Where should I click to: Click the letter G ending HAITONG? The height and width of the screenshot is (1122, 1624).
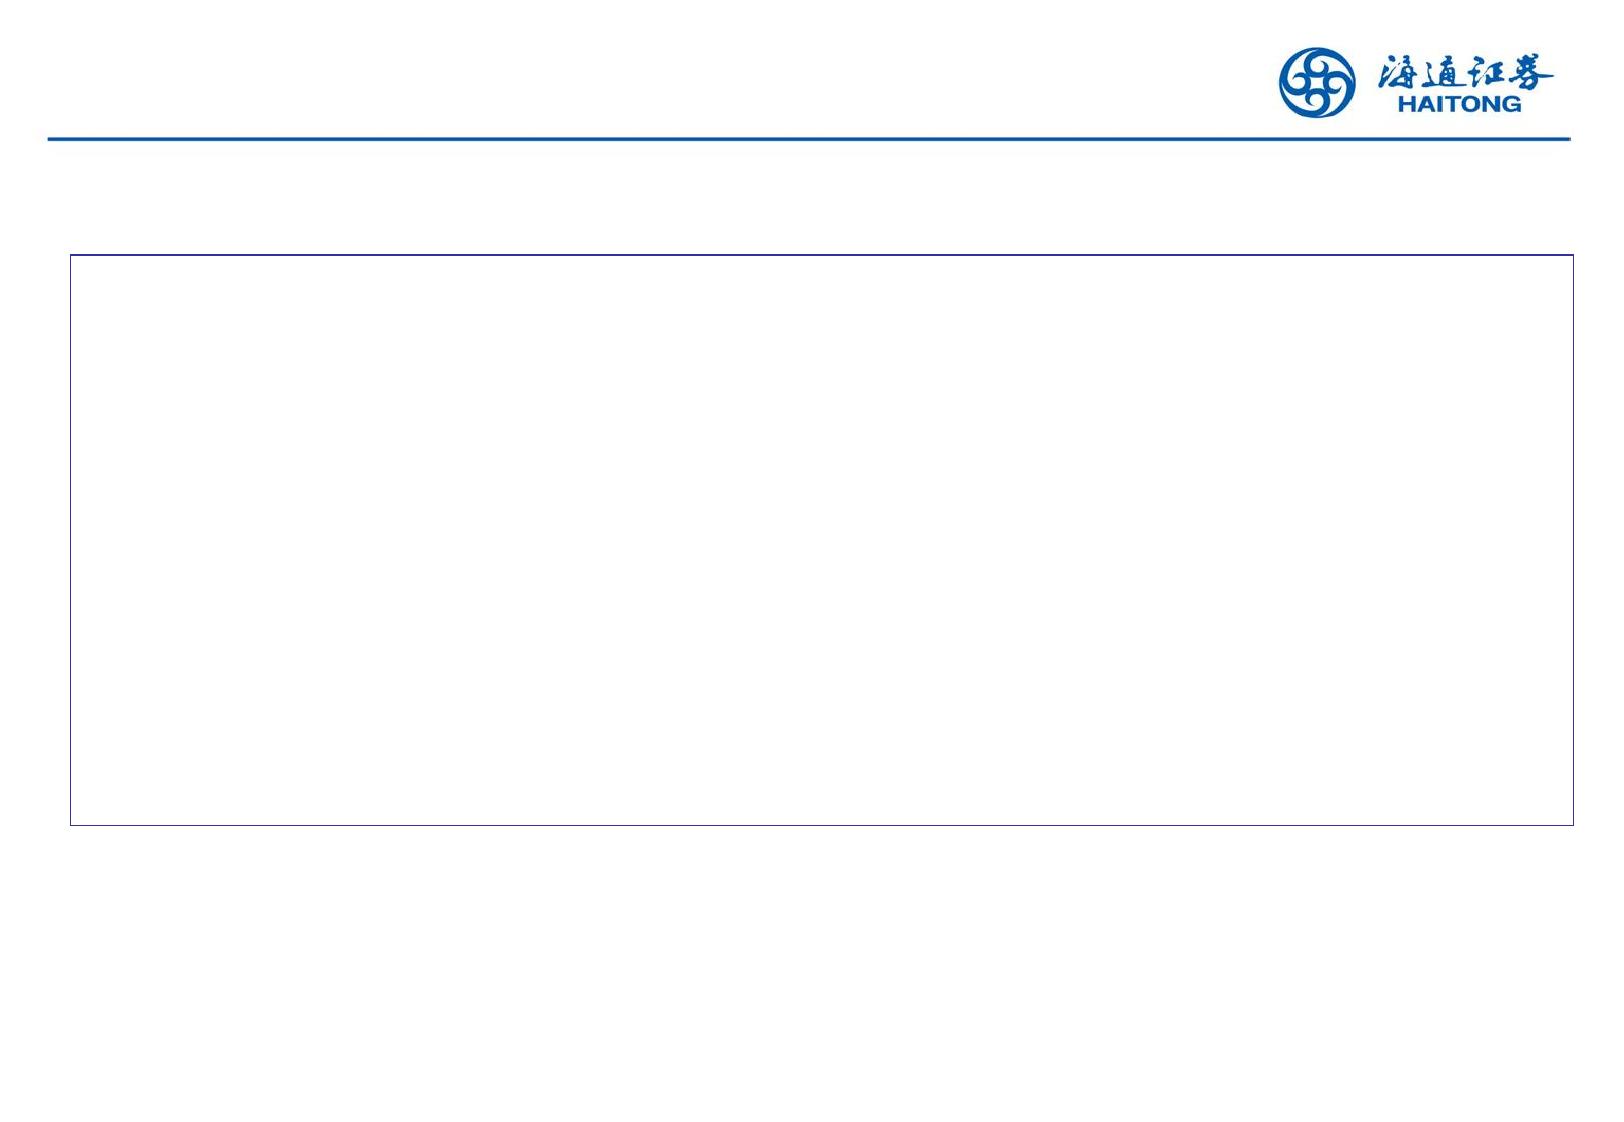coord(1511,103)
